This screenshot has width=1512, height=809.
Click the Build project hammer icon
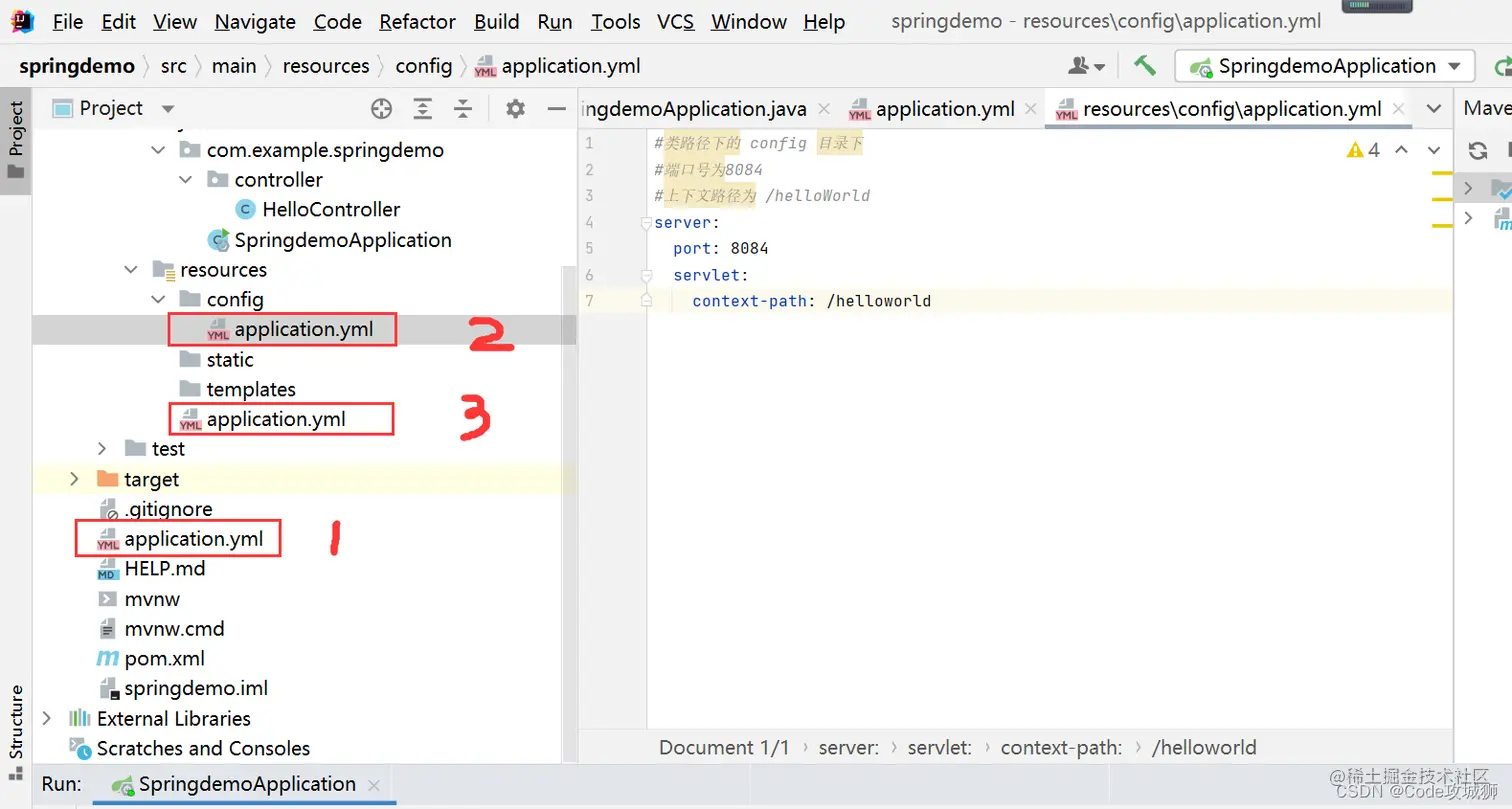click(1144, 66)
